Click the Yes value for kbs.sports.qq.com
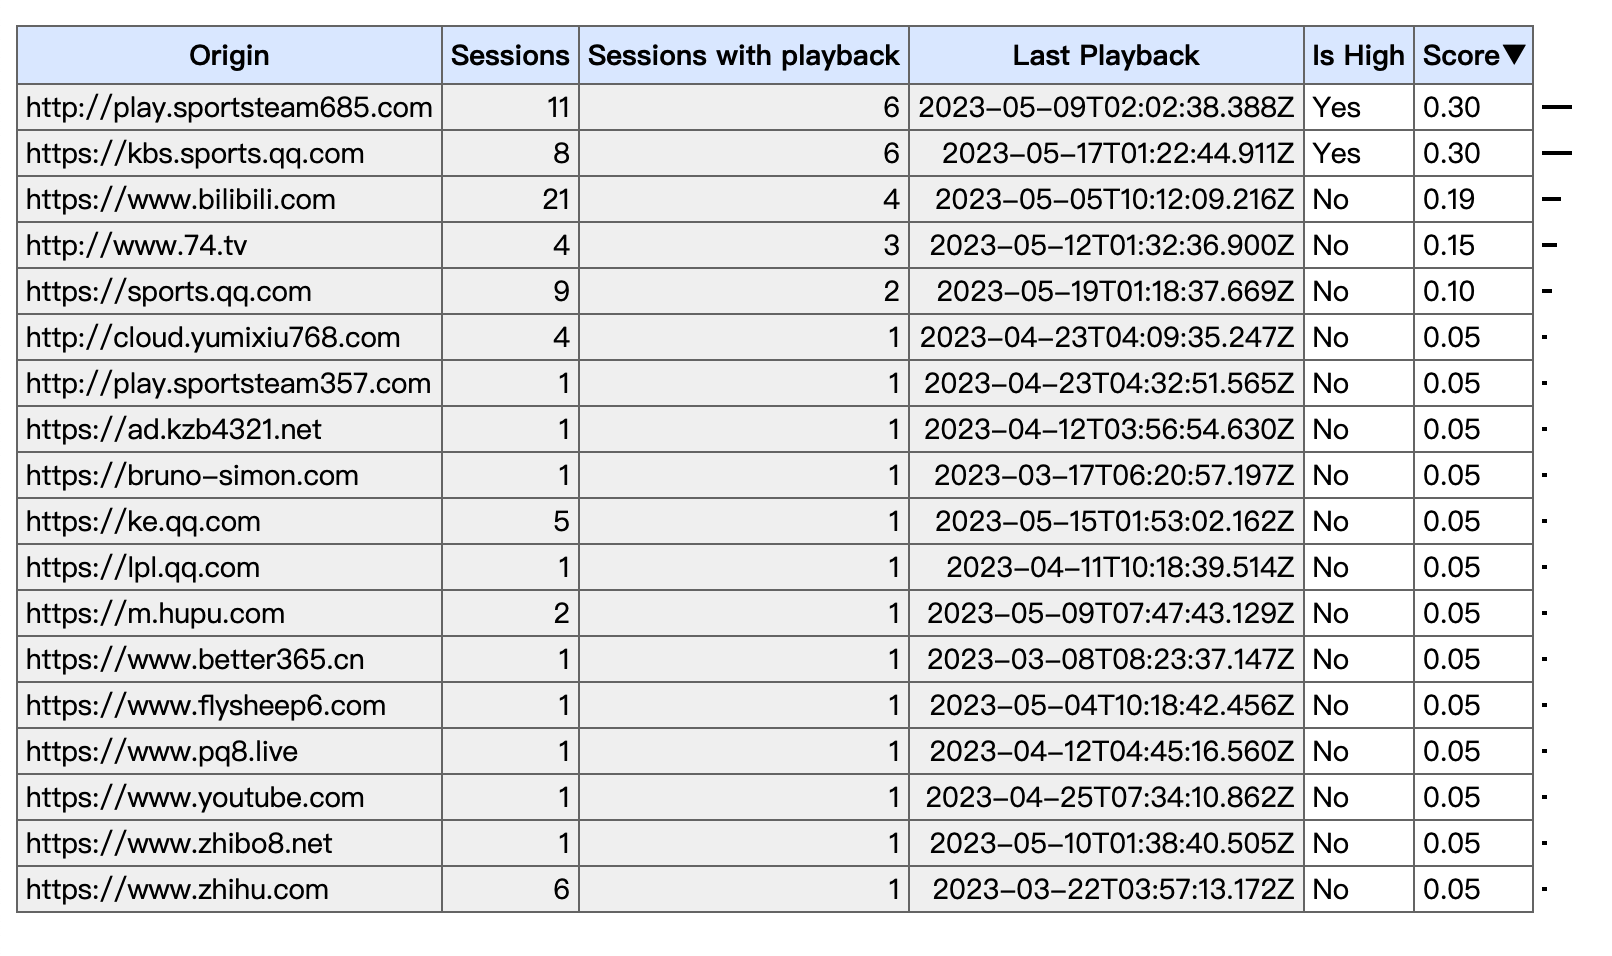Viewport: 1612px width, 956px height. (1337, 154)
